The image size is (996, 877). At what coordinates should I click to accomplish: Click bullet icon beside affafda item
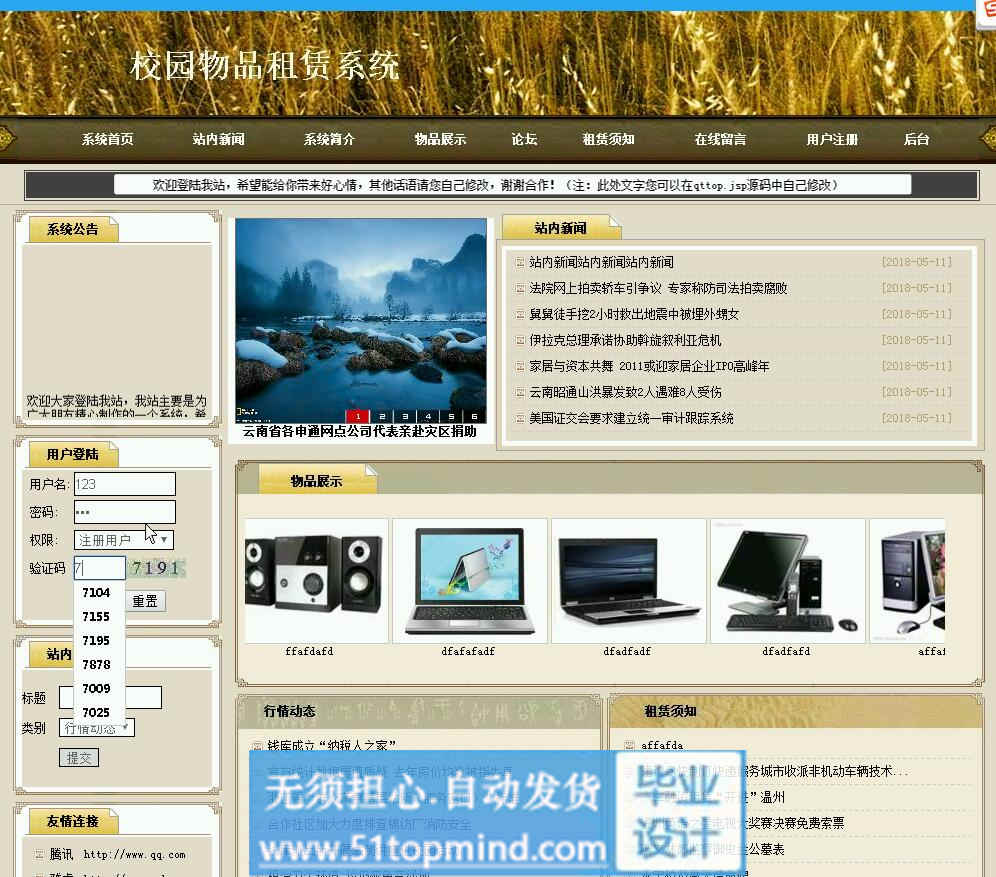(629, 746)
